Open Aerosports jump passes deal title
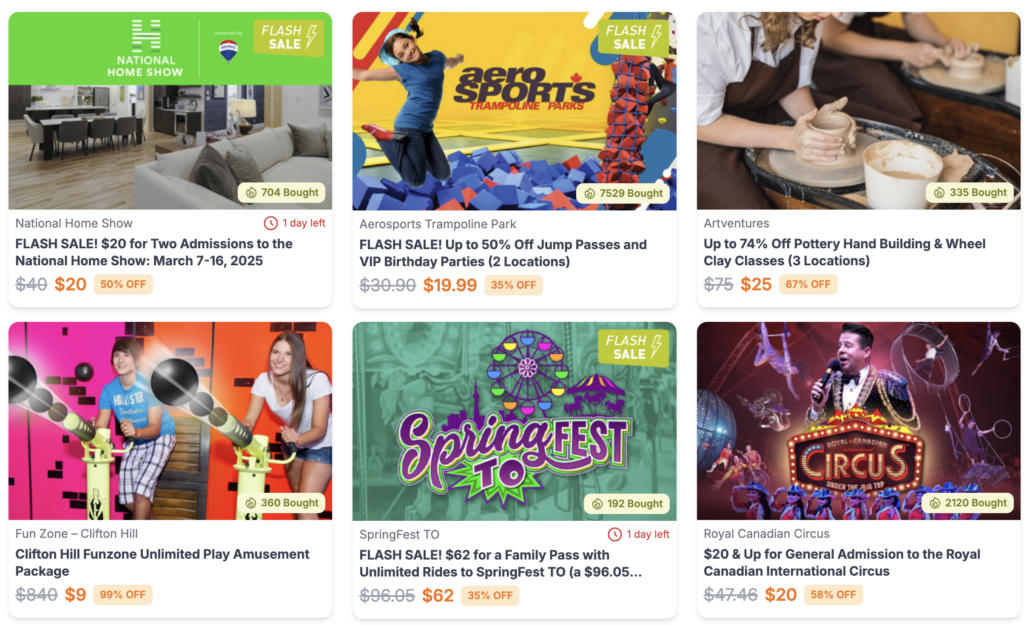 click(503, 253)
